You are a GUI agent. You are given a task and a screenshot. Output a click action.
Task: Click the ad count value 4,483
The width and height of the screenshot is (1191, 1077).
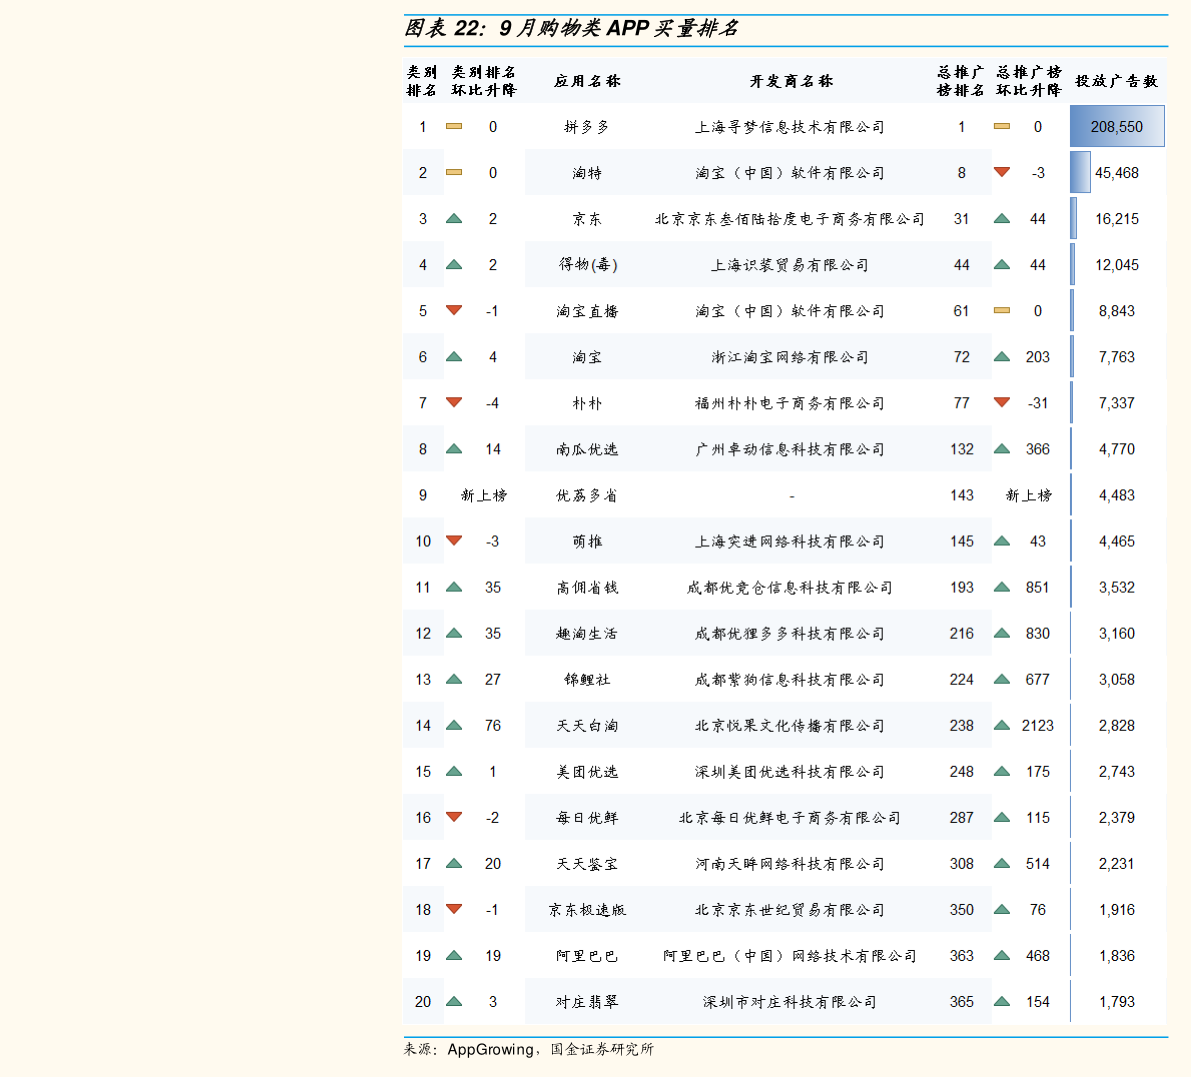pos(1117,495)
